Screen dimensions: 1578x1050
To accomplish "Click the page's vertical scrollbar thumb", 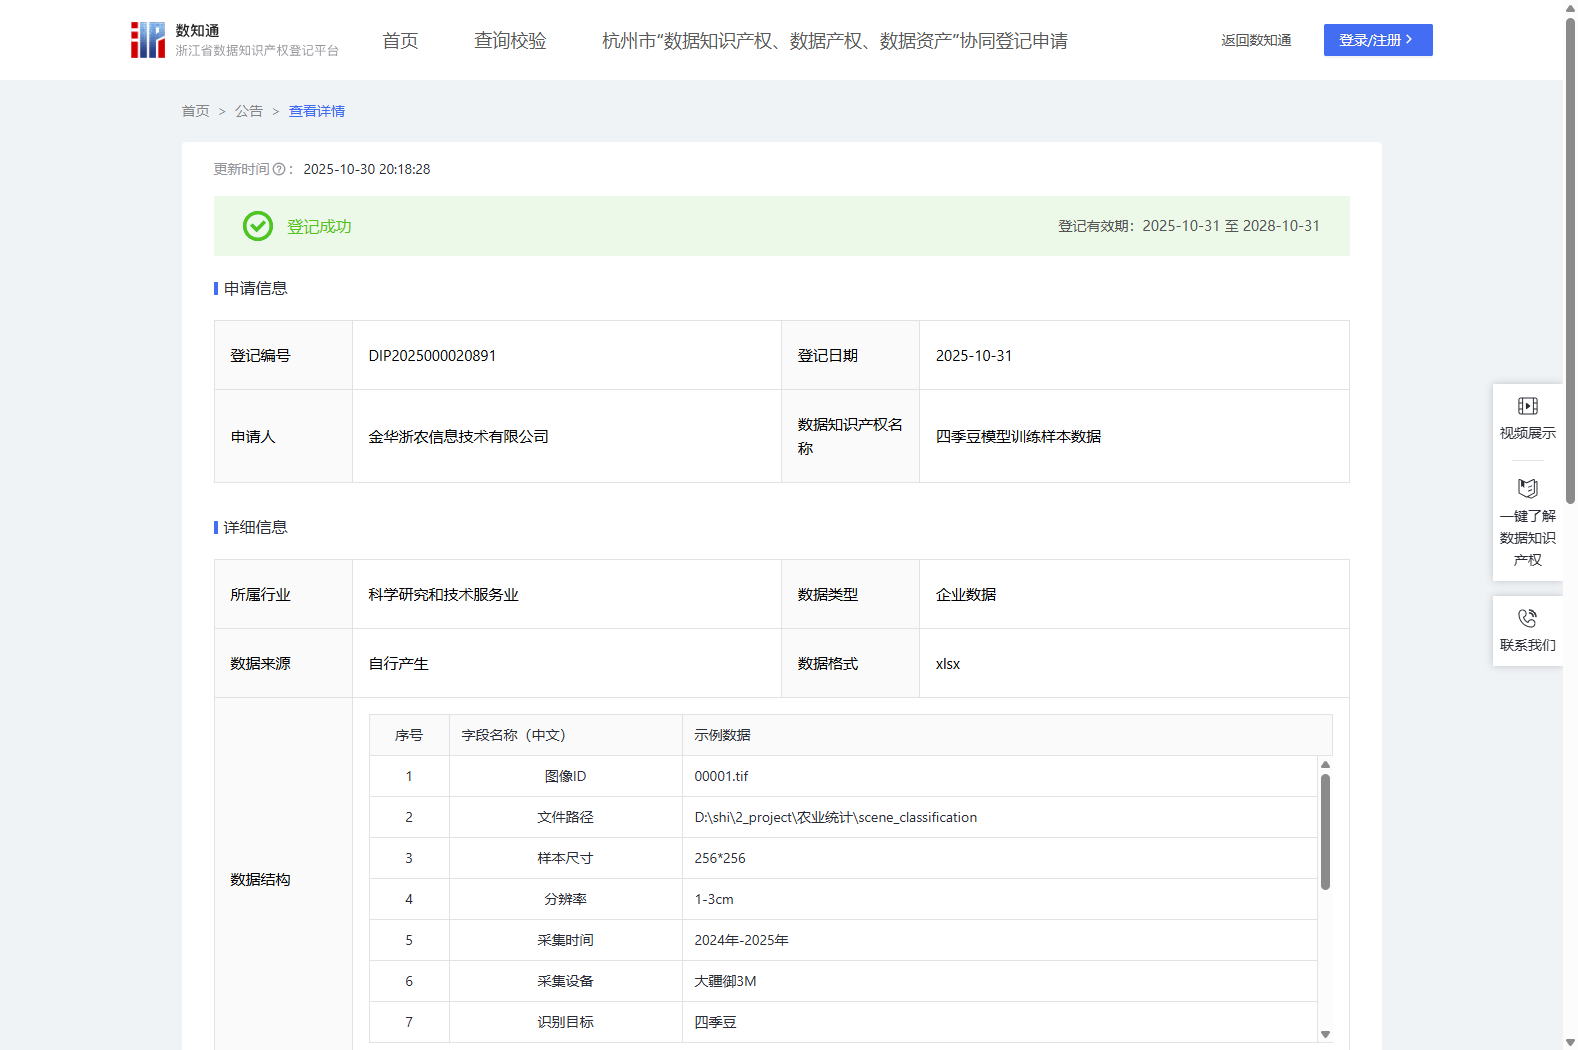I will tap(1570, 260).
